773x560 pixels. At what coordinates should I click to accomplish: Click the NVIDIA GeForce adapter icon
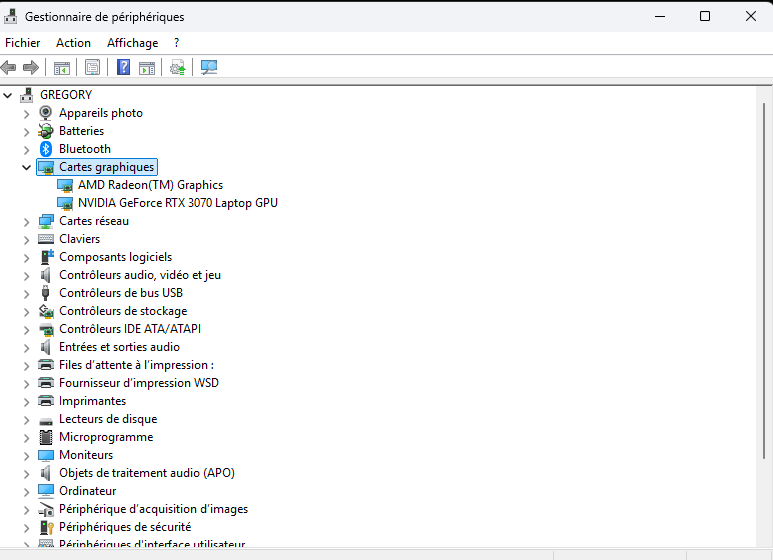[x=65, y=203]
